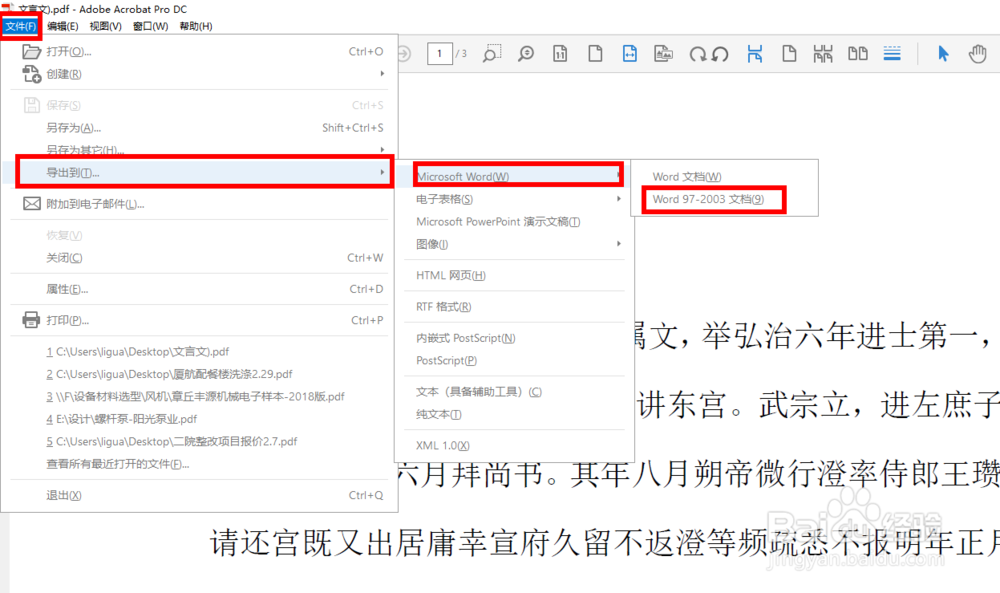Choose 另存为(A)... menu entry
Screen dimensions: 1000x593
click(200, 128)
